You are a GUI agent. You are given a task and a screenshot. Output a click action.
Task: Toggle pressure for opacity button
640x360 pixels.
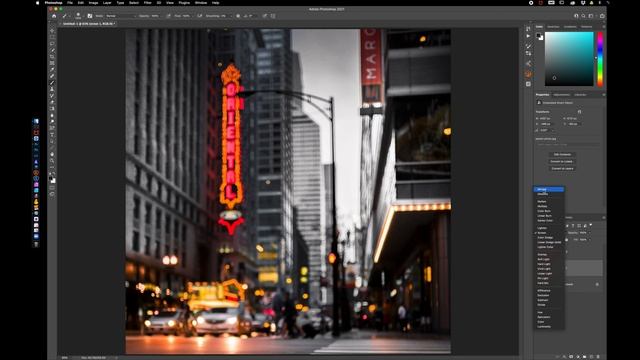169,16
